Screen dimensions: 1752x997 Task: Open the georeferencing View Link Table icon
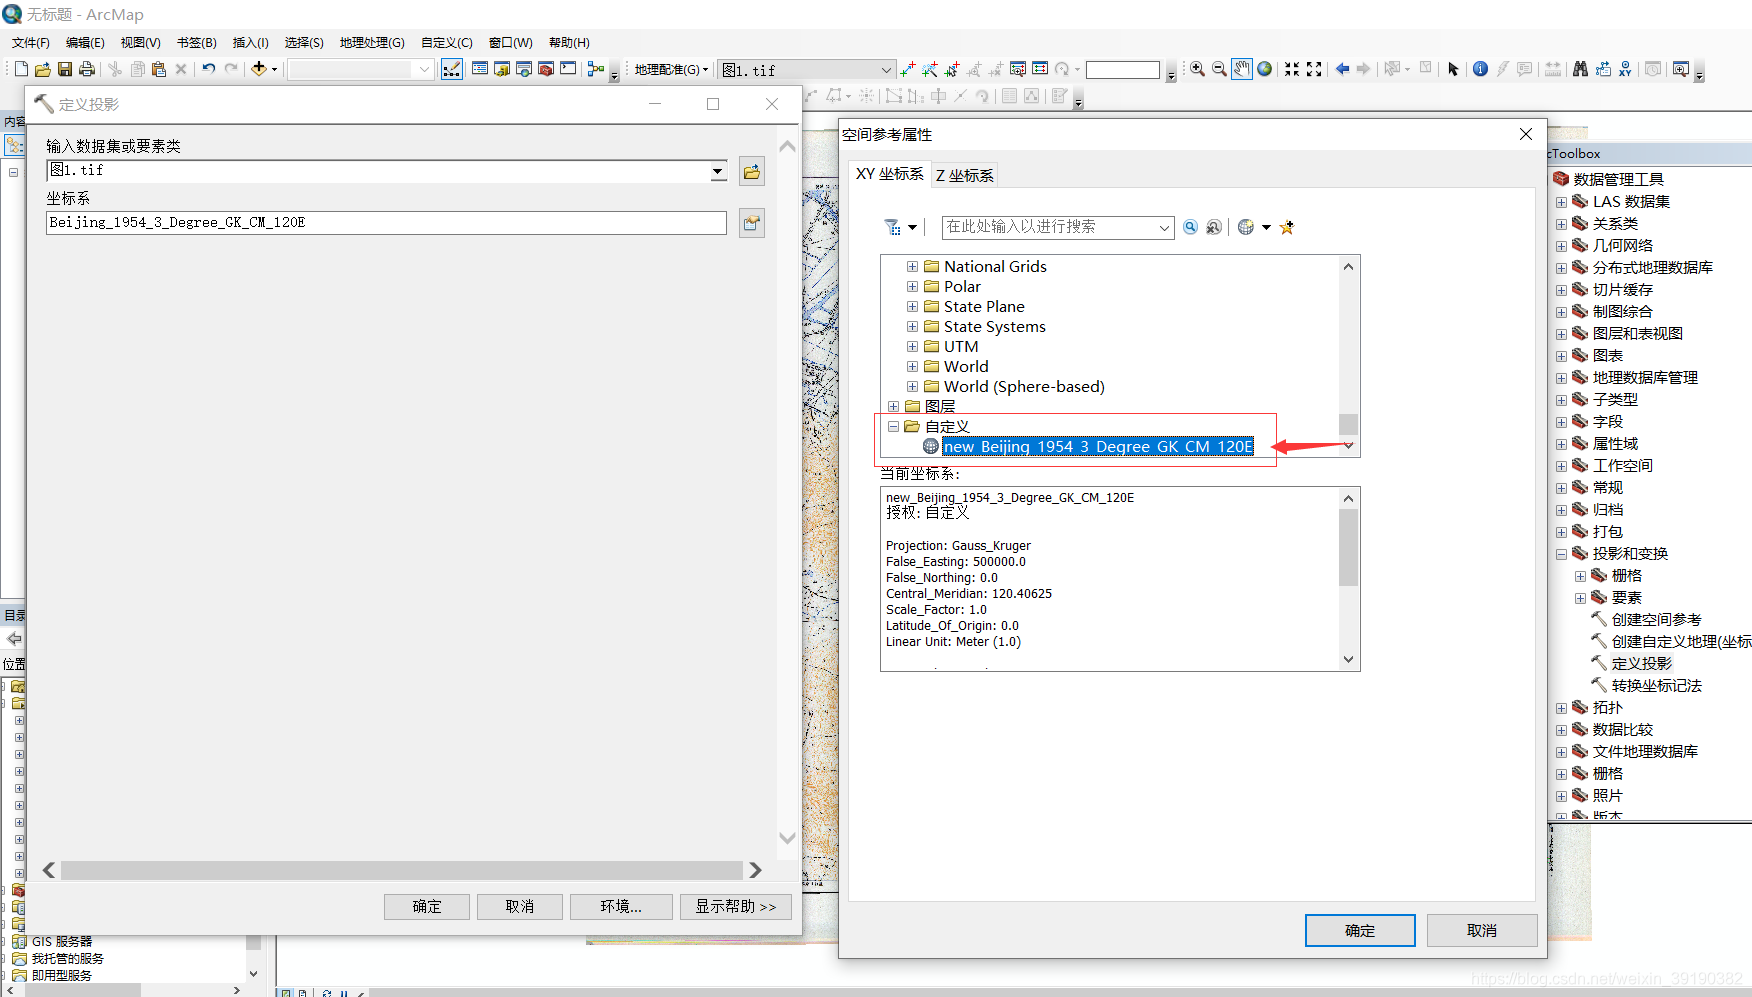click(x=1040, y=69)
